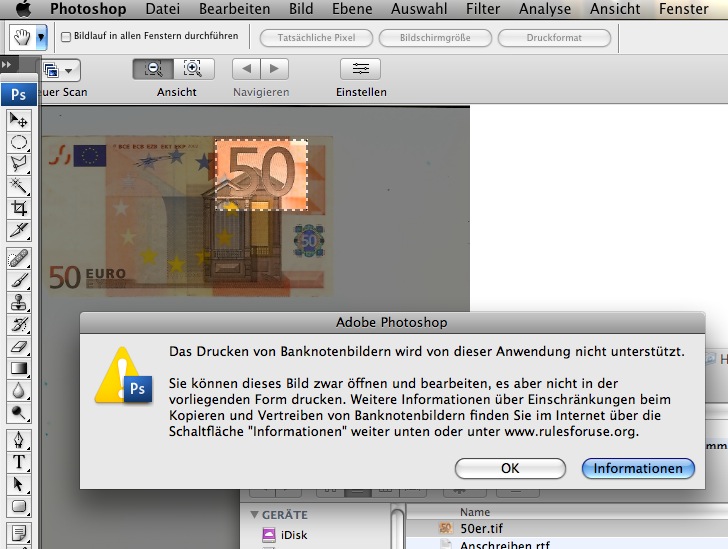Open the Auswahl menu
Screen dimensions: 728x549
(419, 9)
